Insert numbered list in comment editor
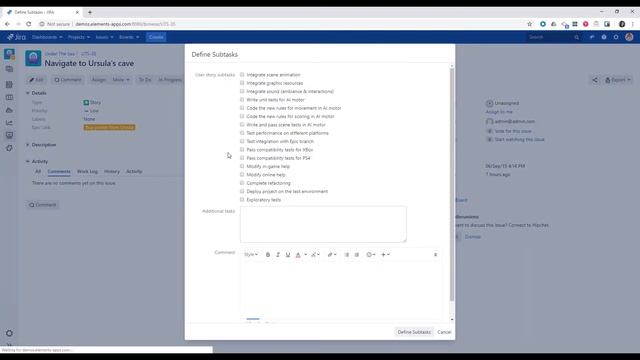The width and height of the screenshot is (640, 360). pos(357,255)
